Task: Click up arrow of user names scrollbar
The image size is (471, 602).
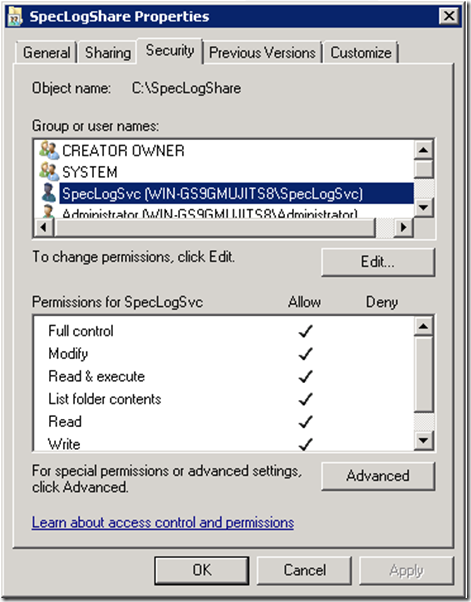Action: 424,149
